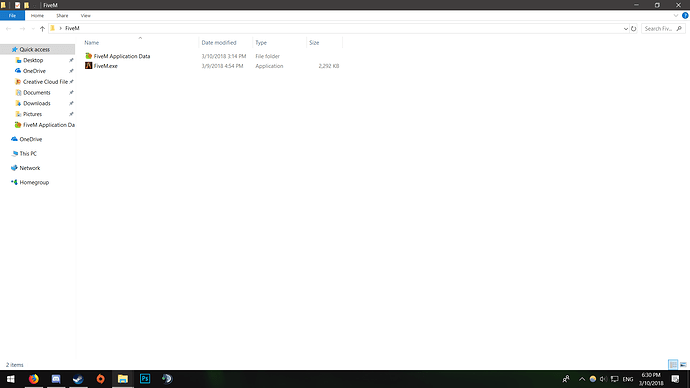Open the yellow circular tray icon
The image size is (690, 388).
tap(593, 379)
